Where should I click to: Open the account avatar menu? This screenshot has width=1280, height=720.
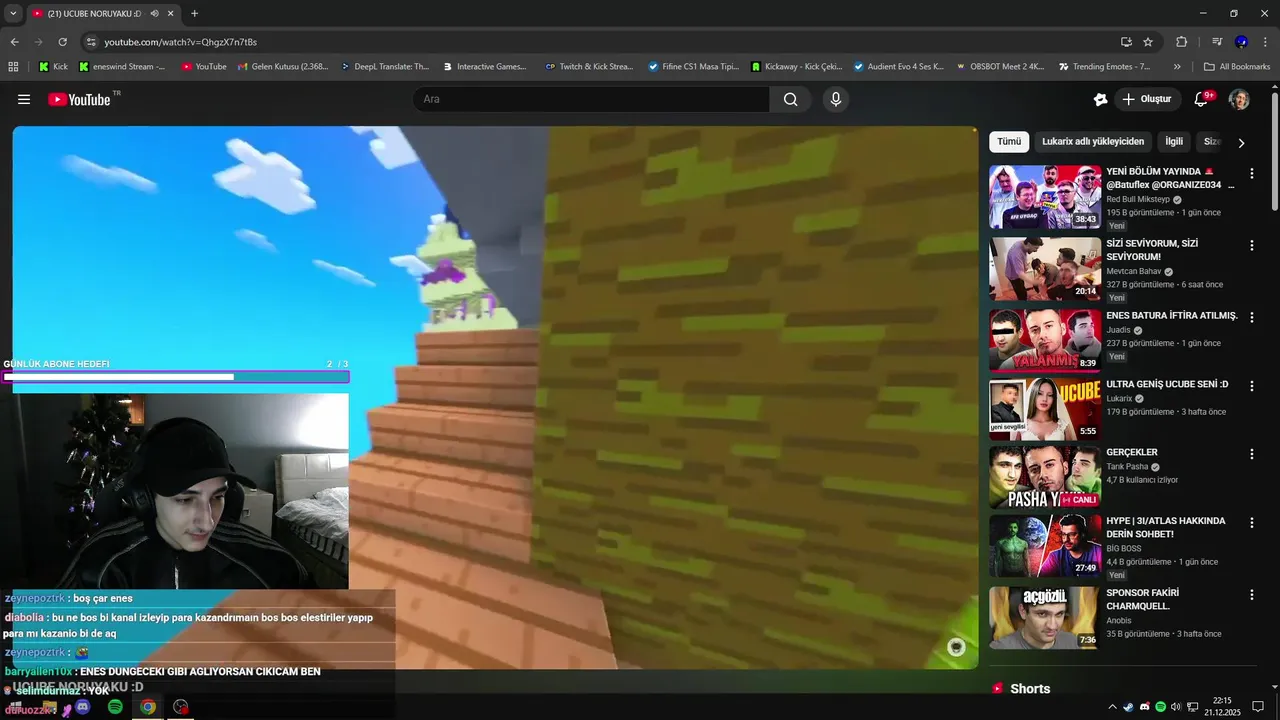(1239, 99)
